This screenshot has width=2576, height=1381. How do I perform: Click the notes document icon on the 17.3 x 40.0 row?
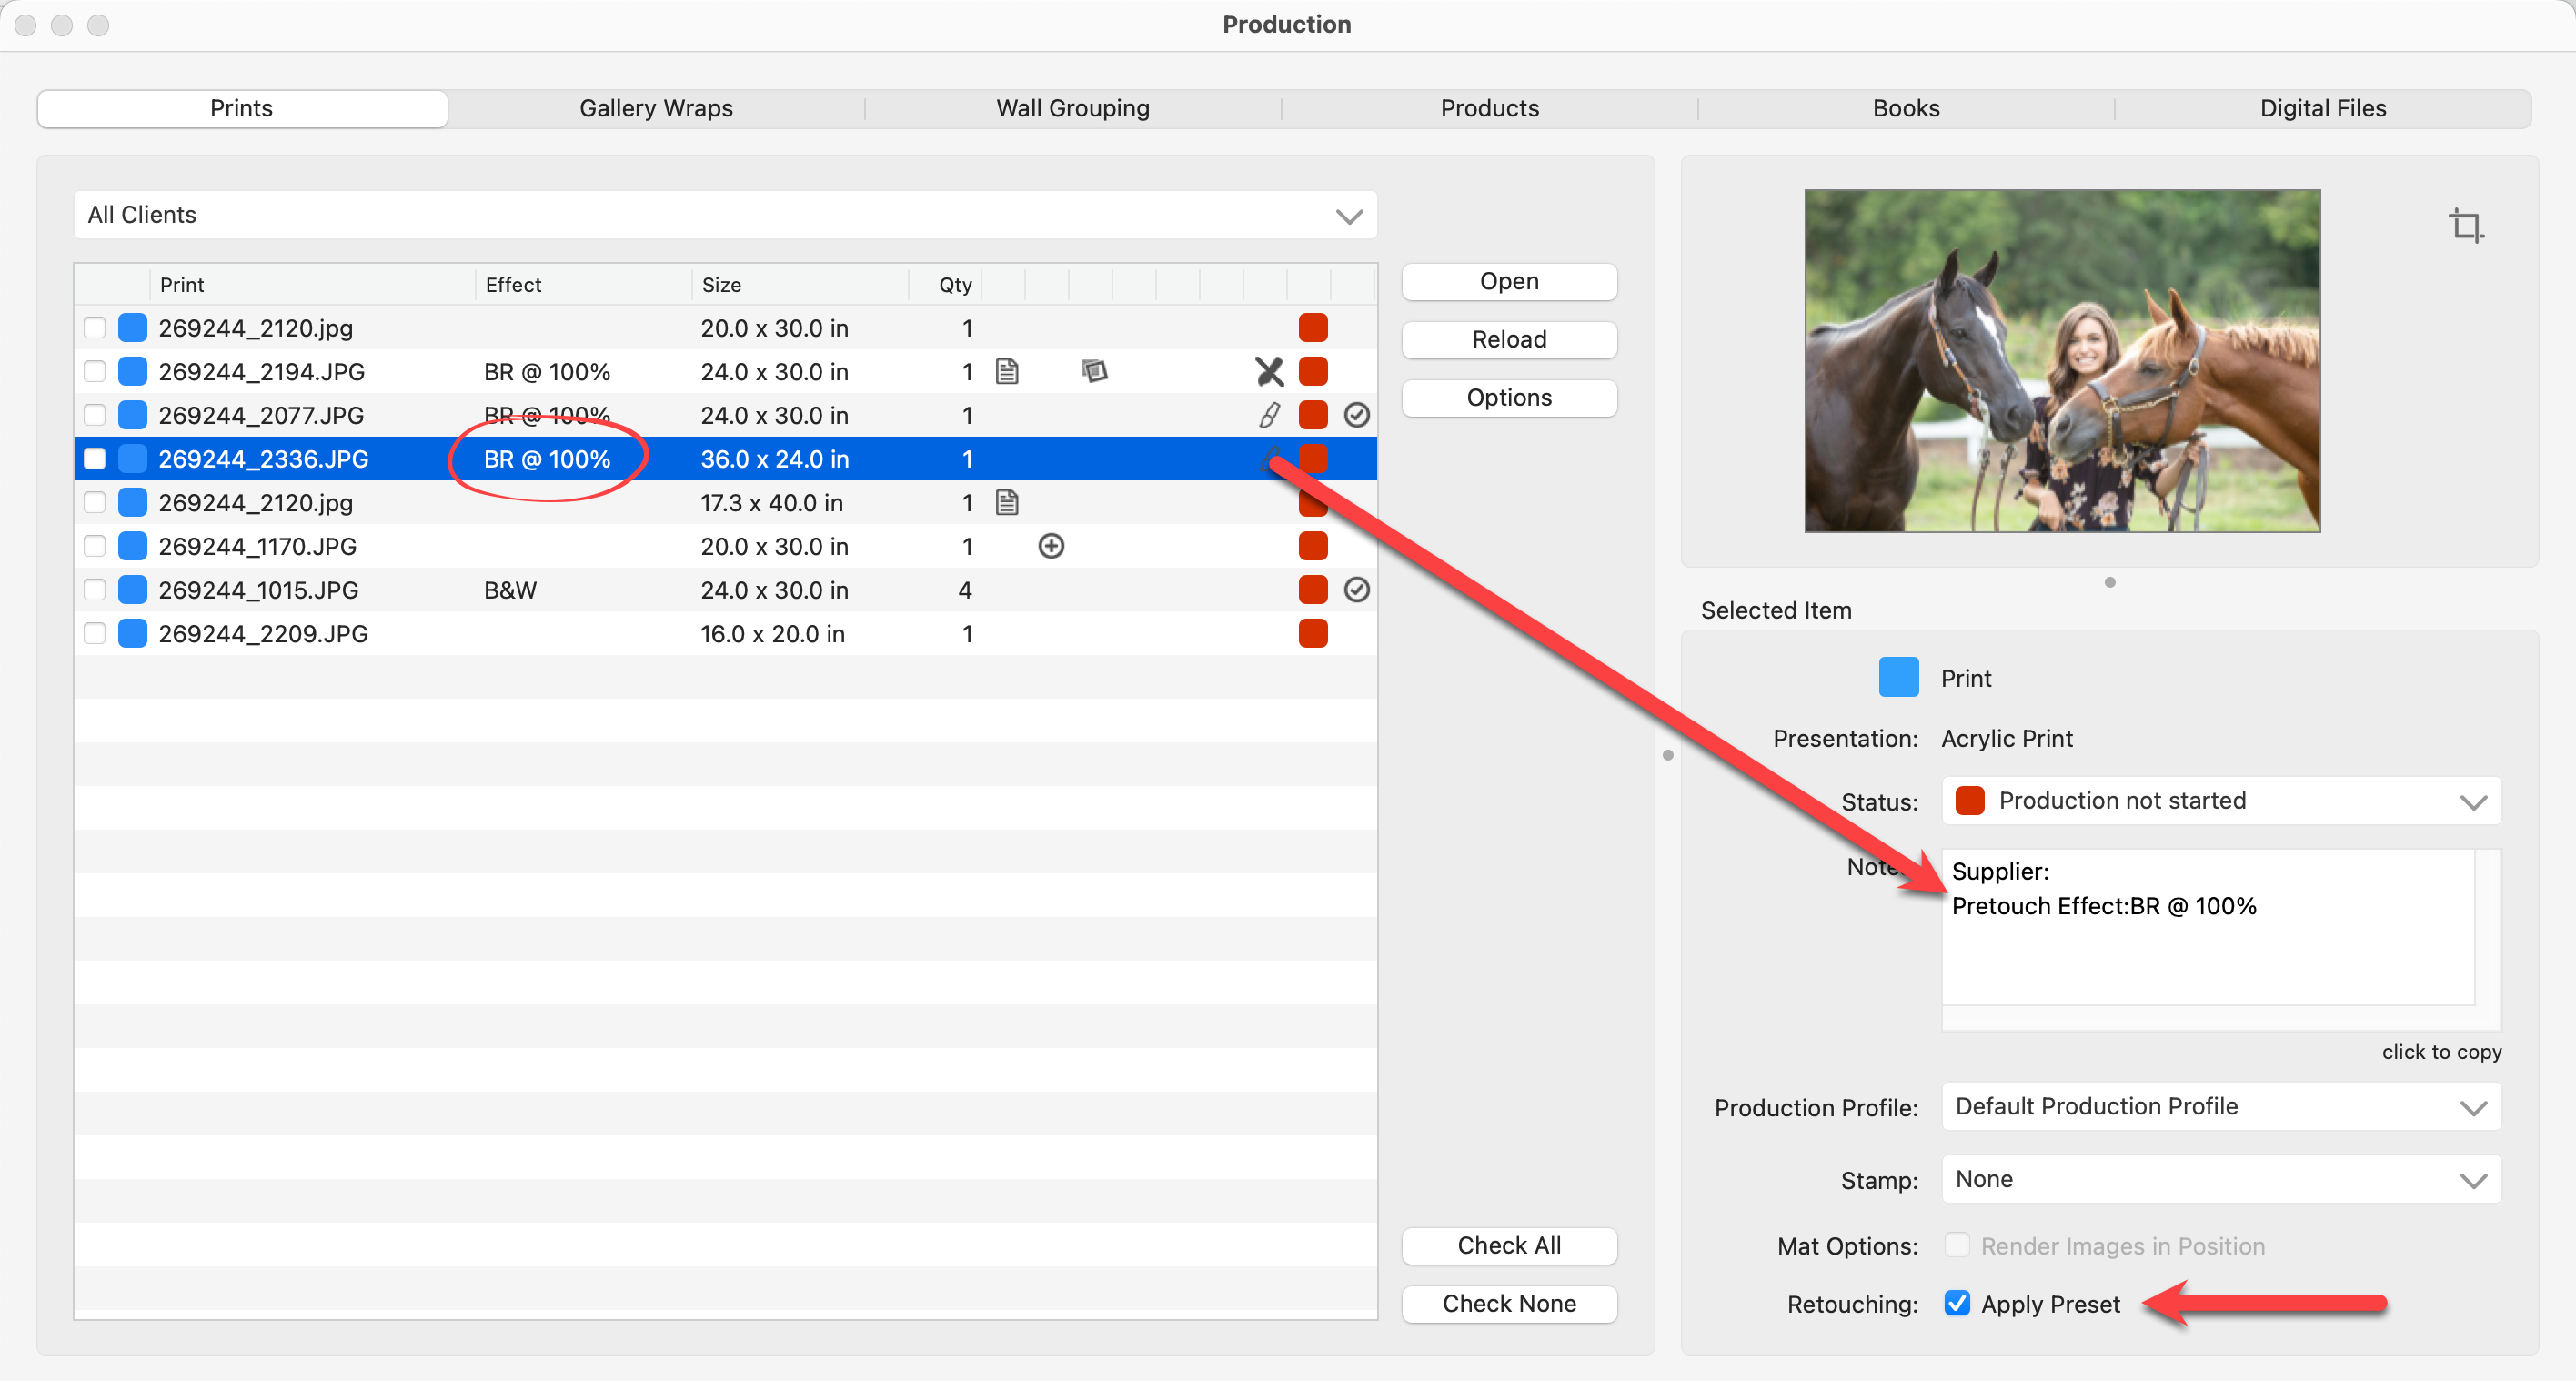tap(1007, 503)
